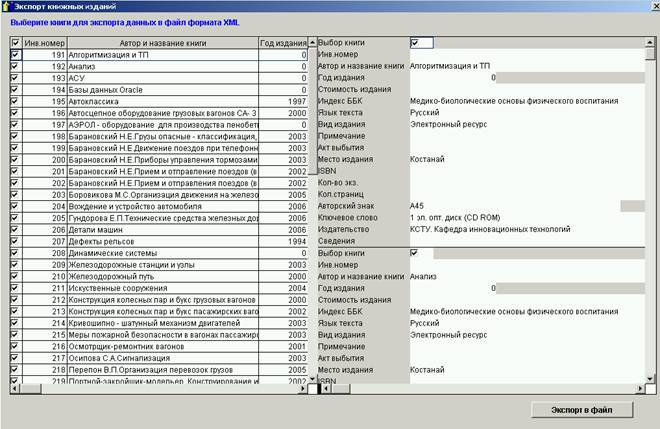This screenshot has width=660, height=429.
Task: Toggle checkbox for row 216 Осмотрщик-ремонтник вагонов
Action: pos(16,346)
